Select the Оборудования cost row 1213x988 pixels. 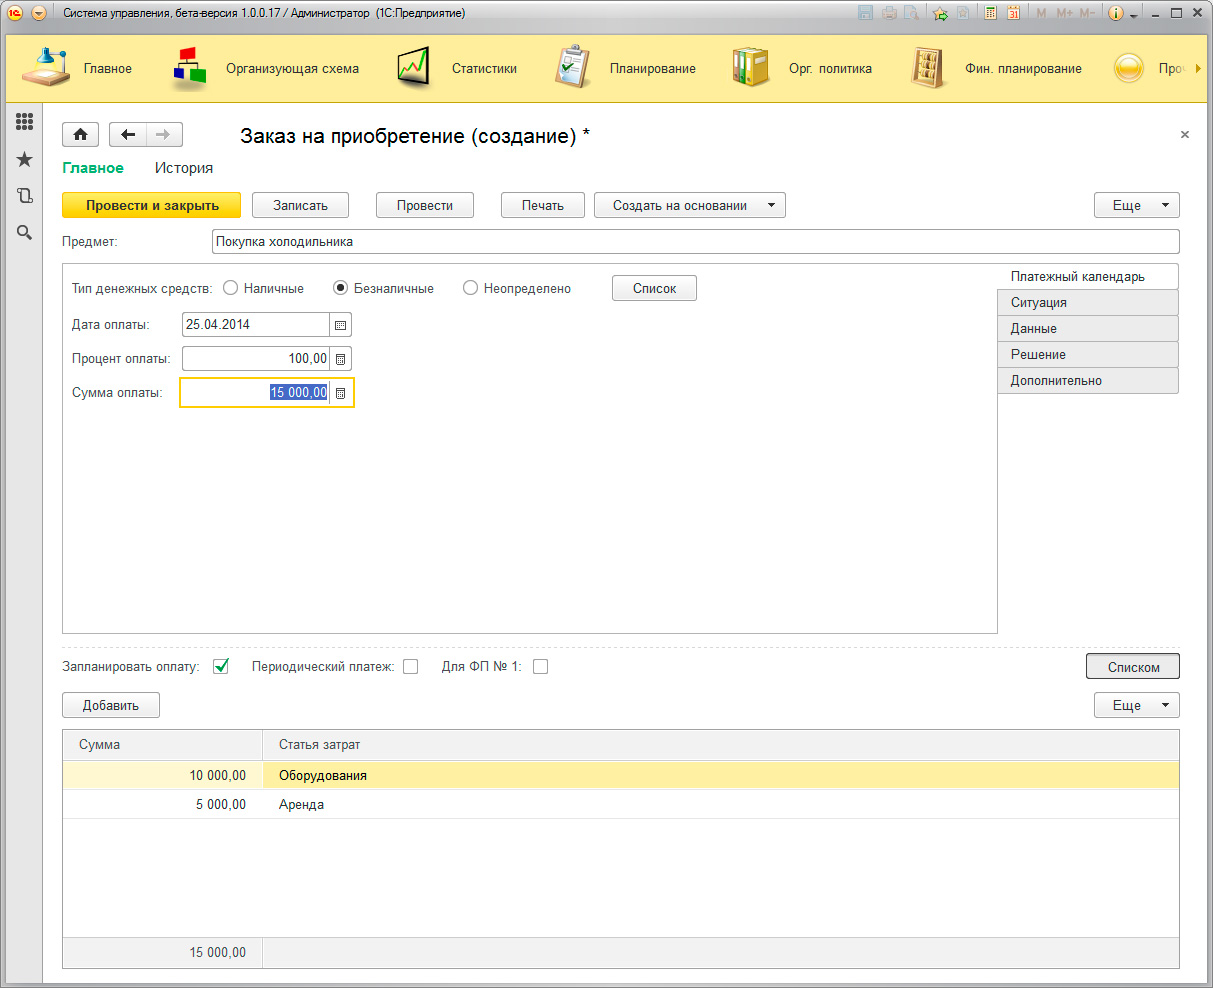(621, 775)
